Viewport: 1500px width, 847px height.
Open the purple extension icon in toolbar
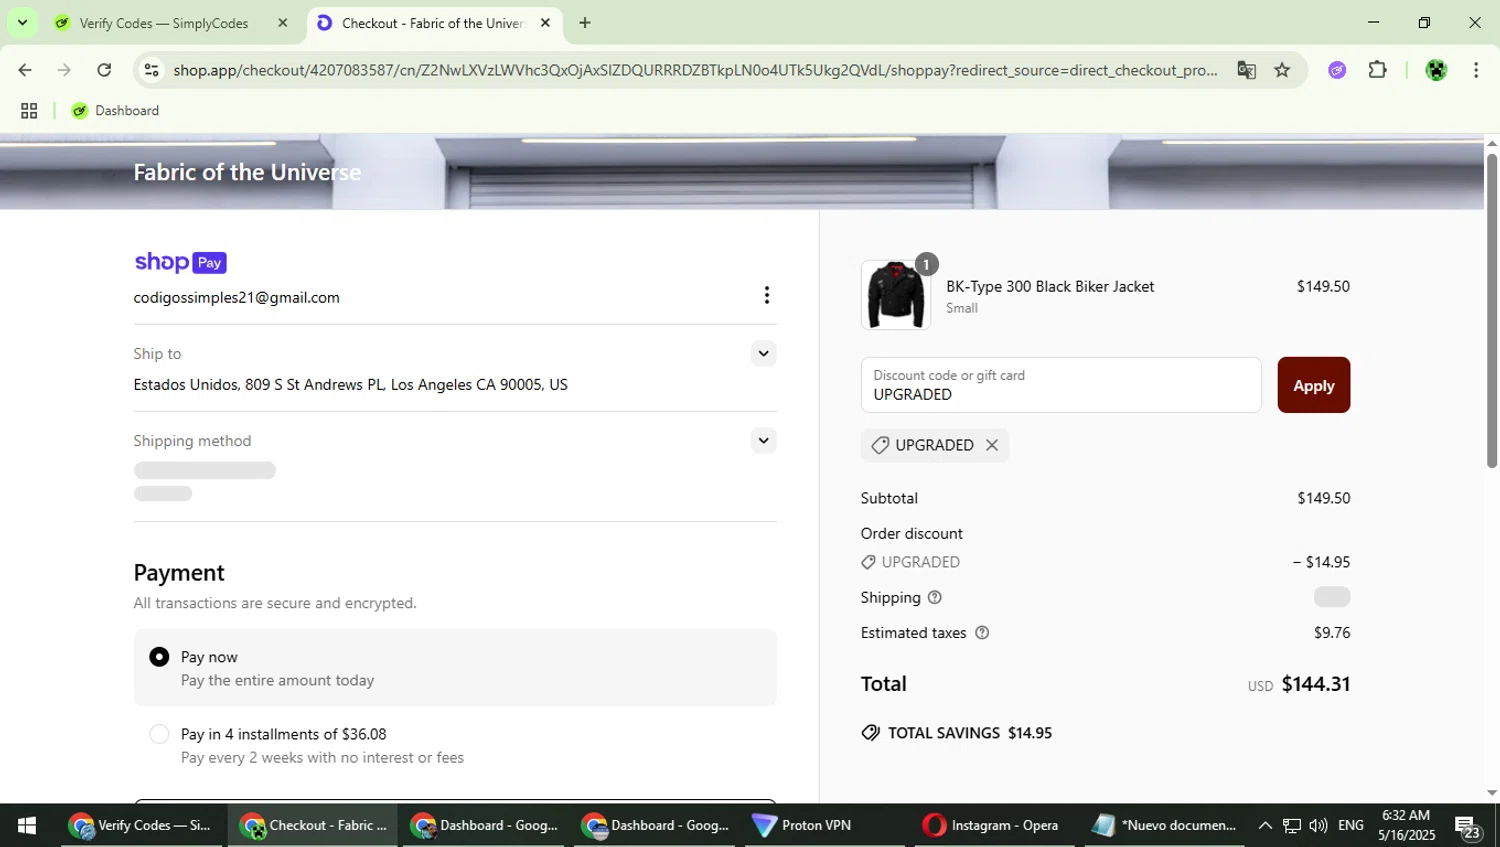point(1337,70)
